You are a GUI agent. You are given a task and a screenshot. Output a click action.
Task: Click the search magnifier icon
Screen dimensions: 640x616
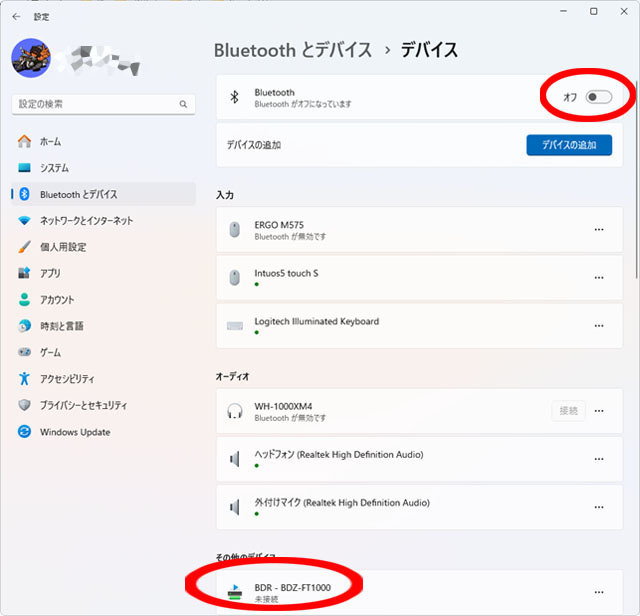tap(183, 104)
